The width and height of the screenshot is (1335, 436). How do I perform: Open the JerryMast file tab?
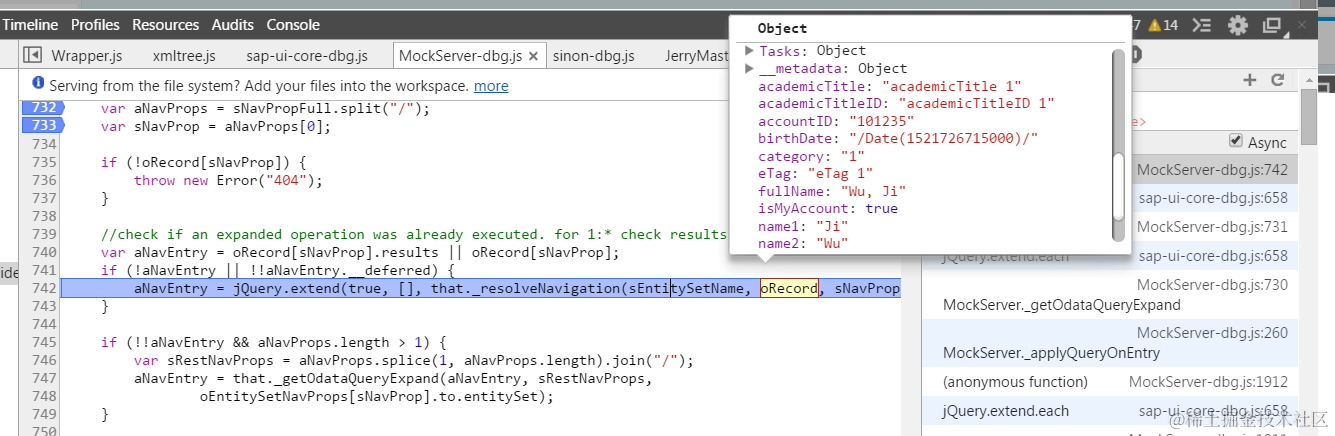click(697, 56)
